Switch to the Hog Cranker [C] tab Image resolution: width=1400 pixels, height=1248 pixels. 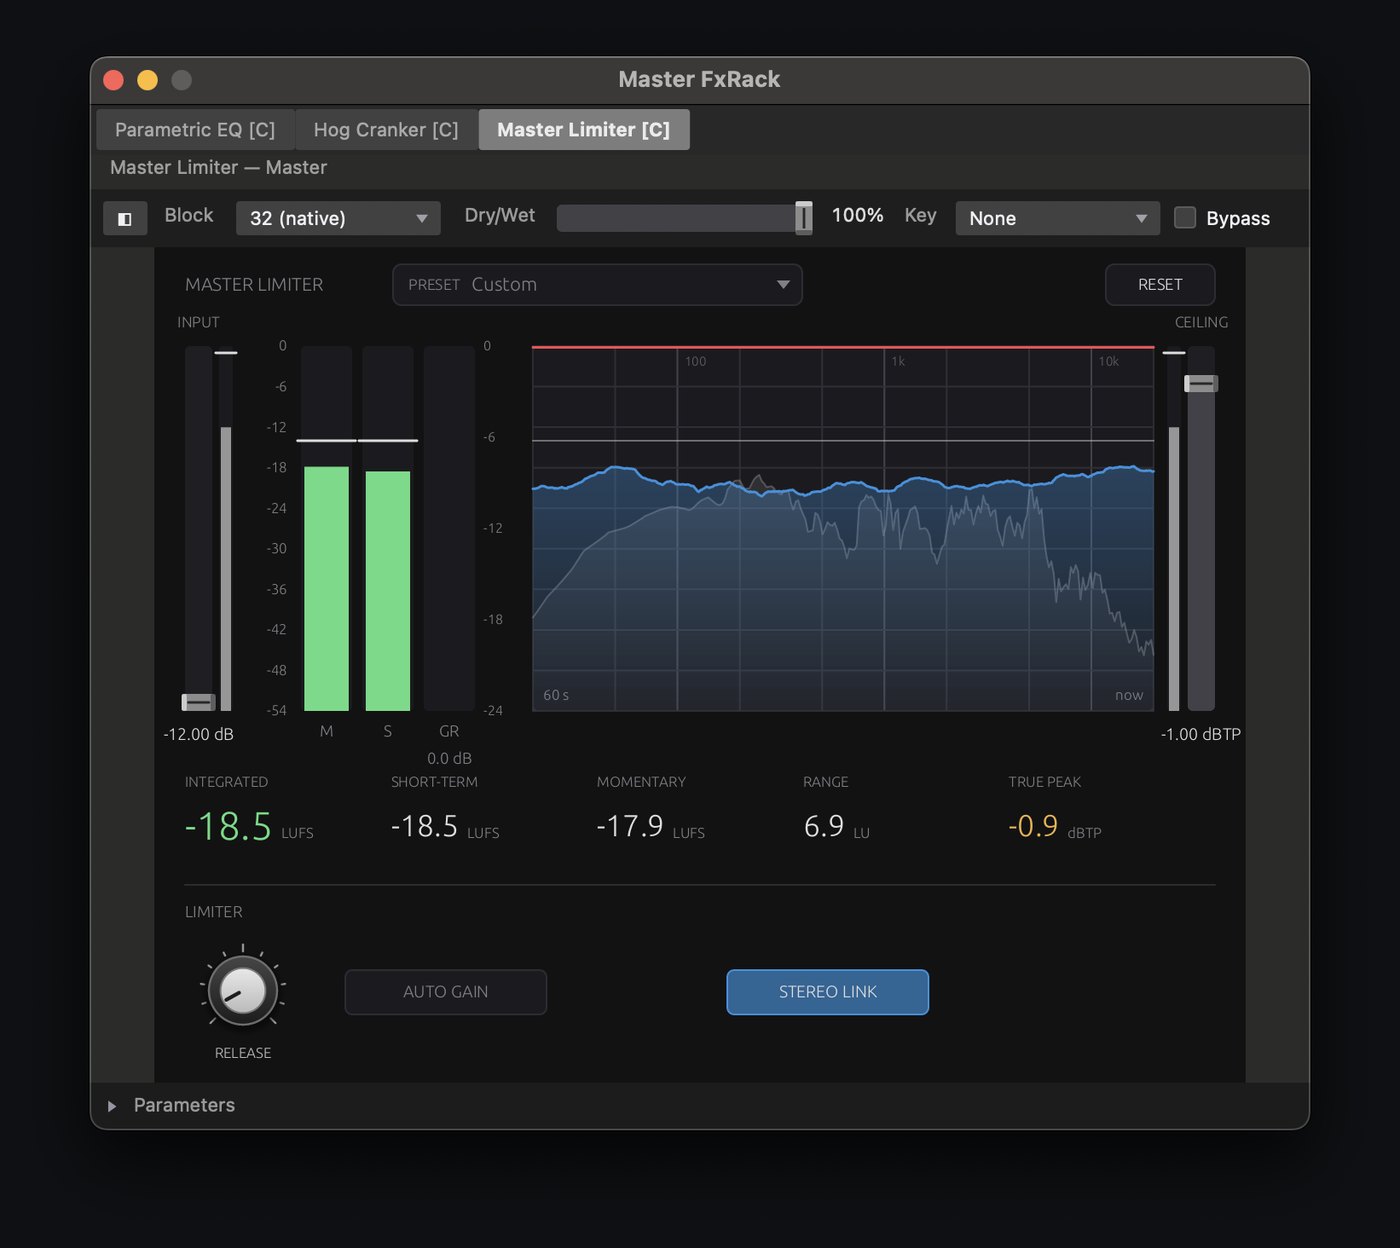(386, 130)
